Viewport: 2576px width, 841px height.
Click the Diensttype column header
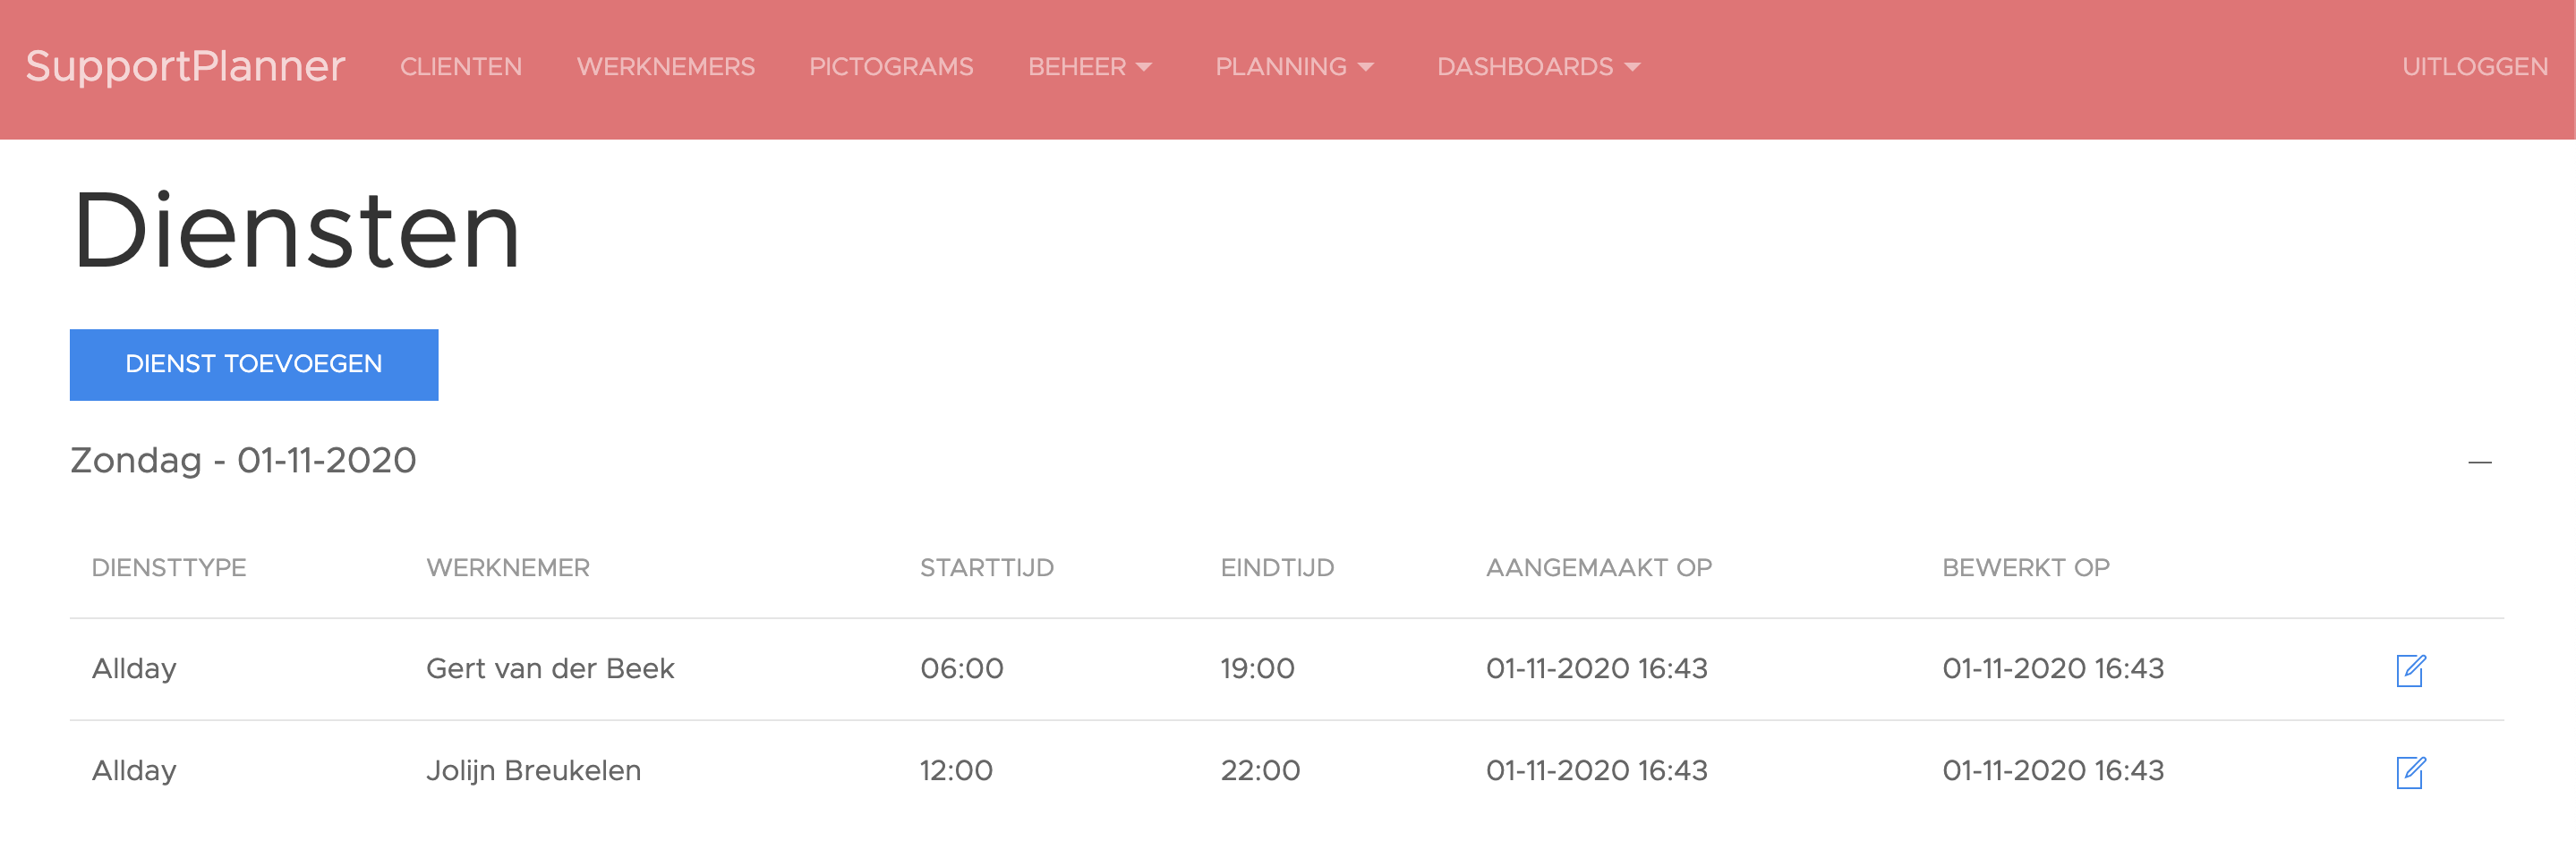[x=169, y=568]
